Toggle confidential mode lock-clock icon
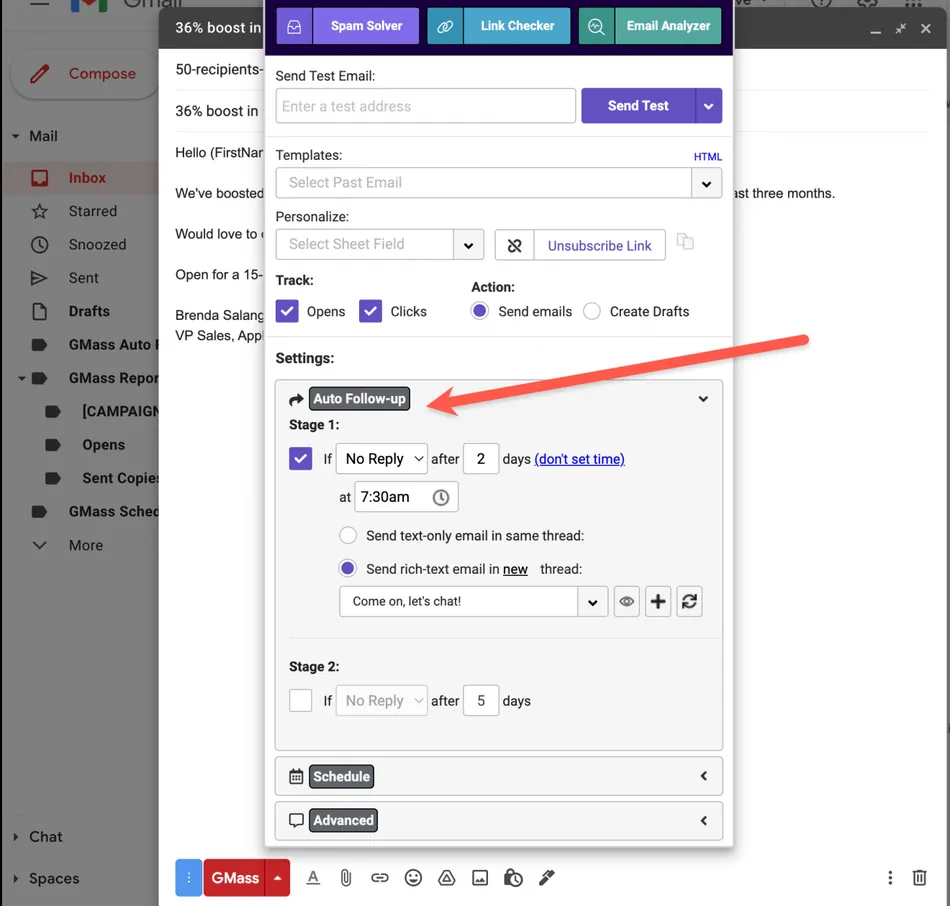 click(x=513, y=878)
